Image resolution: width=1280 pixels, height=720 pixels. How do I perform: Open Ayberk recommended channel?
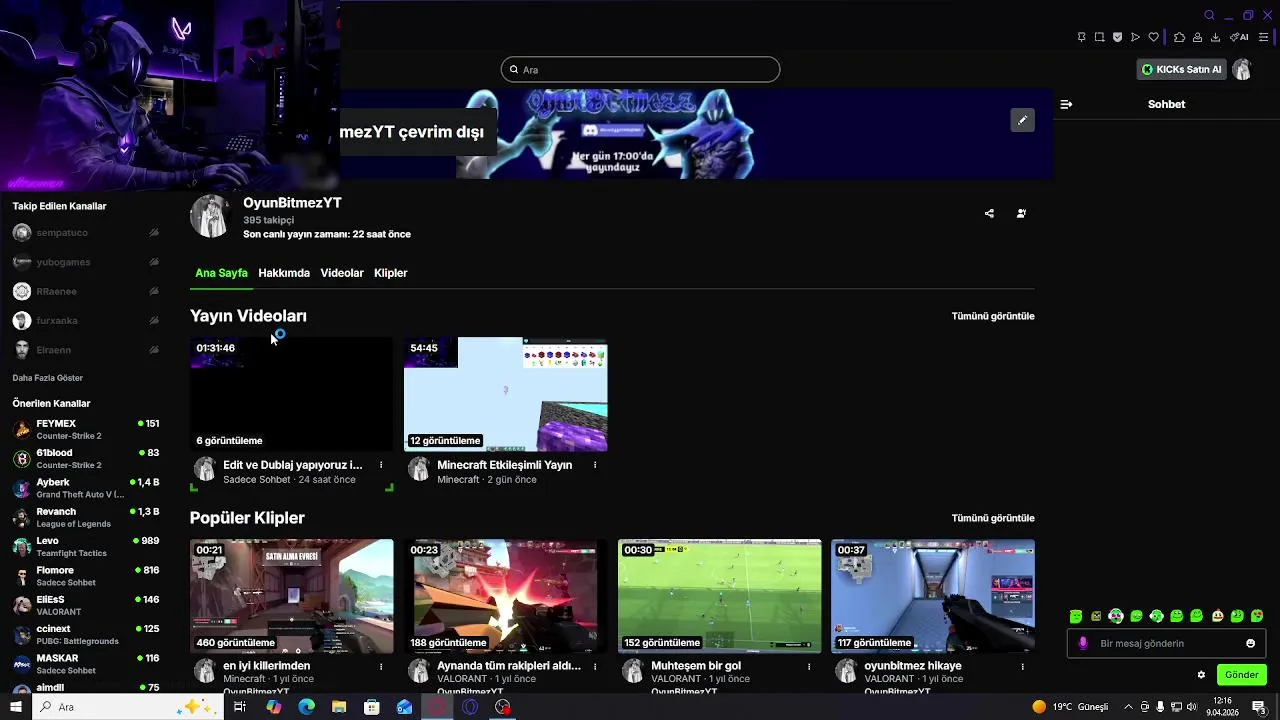(x=86, y=488)
